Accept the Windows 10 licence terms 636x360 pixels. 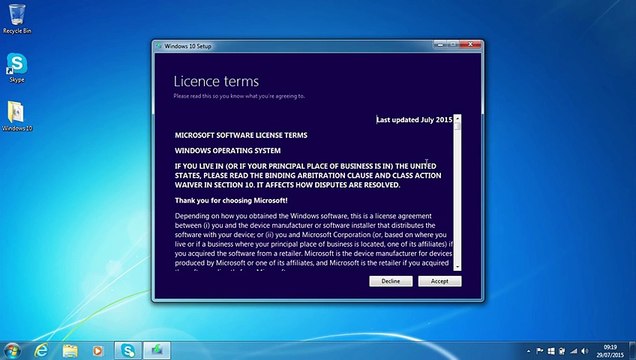point(440,281)
